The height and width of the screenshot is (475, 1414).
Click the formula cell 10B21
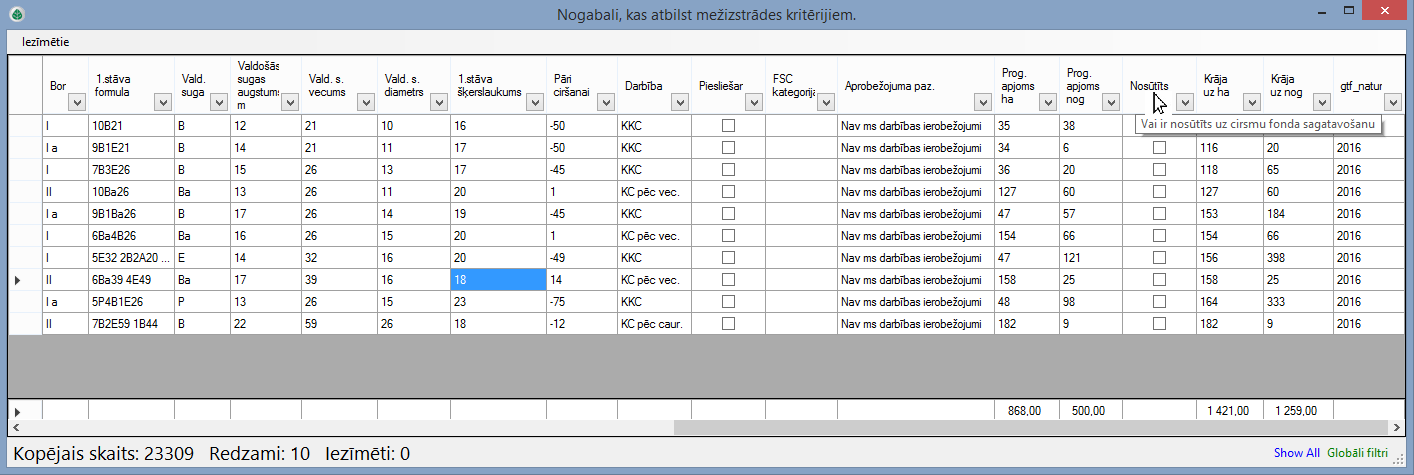click(131, 126)
